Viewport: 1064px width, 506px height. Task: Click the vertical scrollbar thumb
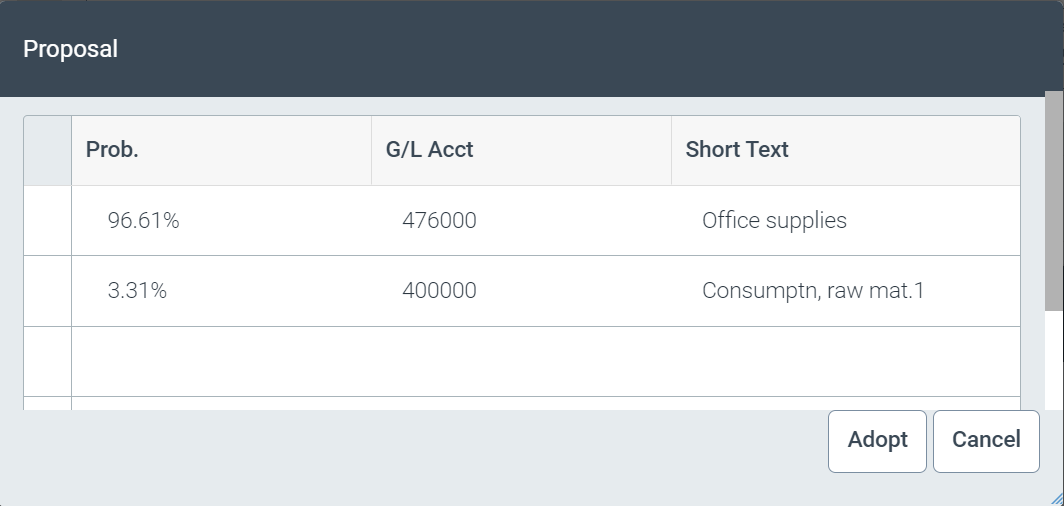tap(1053, 200)
